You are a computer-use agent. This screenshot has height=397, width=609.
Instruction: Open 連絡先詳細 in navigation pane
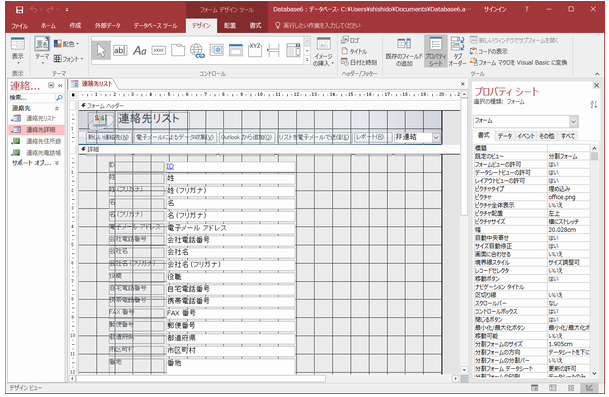(36, 130)
